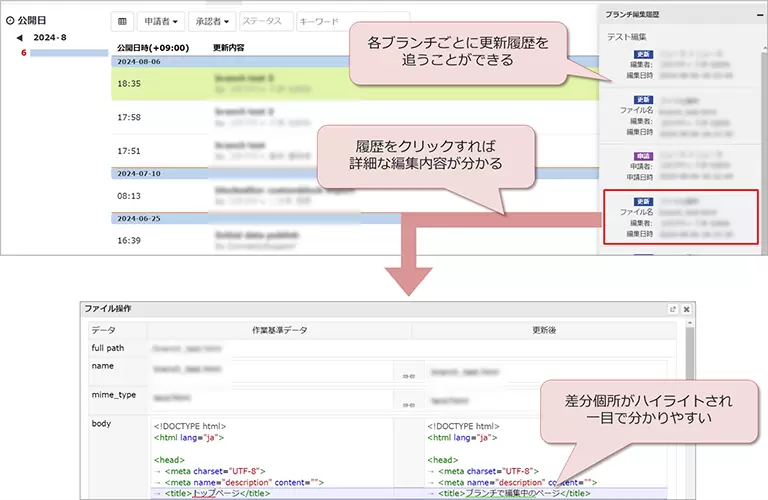Viewport: 768px width, 500px height.
Task: Close the ファイル操作 dialog
Action: 687,310
